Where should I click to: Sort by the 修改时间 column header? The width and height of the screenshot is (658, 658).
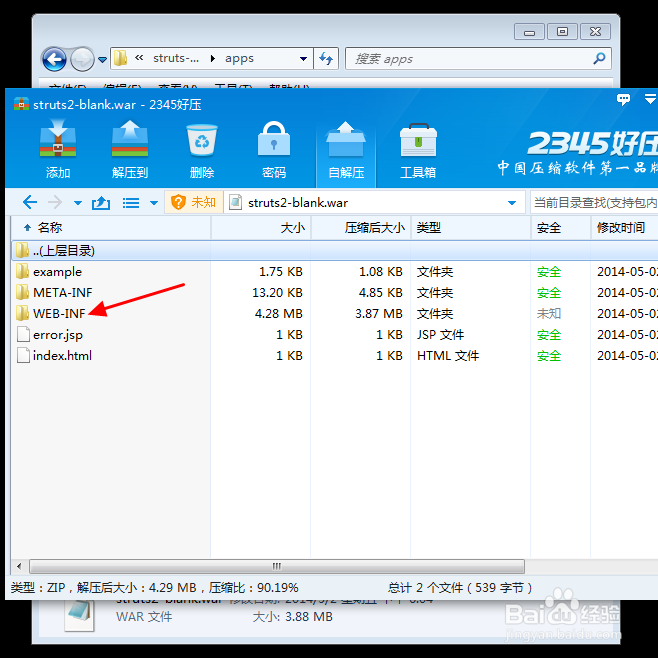click(625, 228)
